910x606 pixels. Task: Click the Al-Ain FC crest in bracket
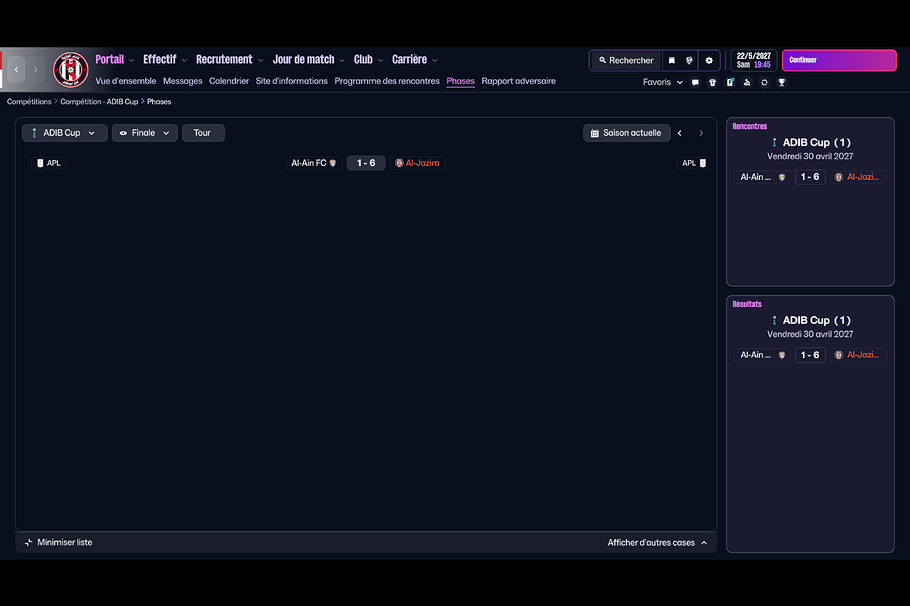[x=333, y=163]
